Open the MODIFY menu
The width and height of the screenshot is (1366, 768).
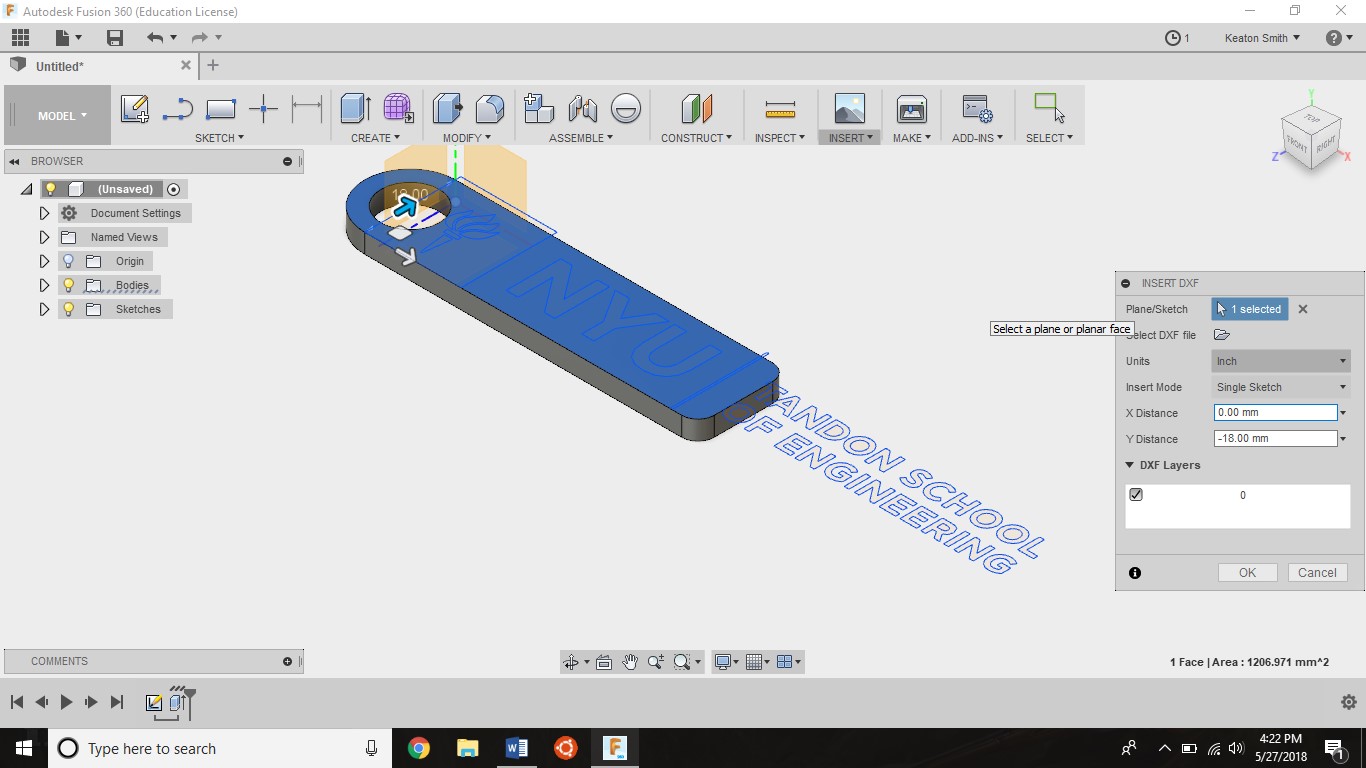point(467,138)
